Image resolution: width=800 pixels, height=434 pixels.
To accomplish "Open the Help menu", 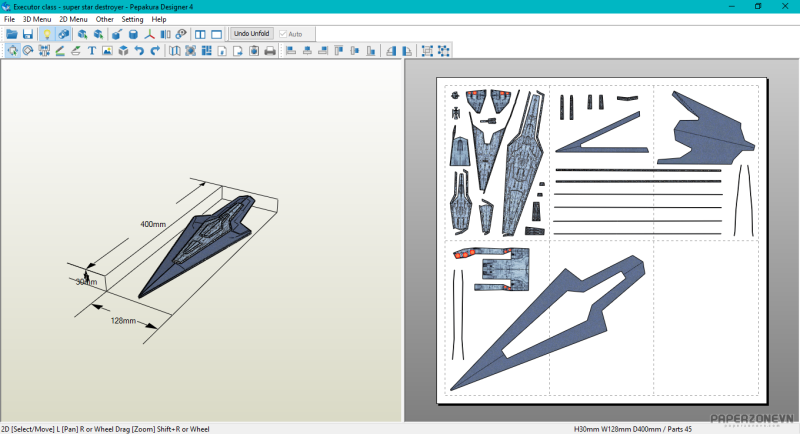I will [159, 19].
